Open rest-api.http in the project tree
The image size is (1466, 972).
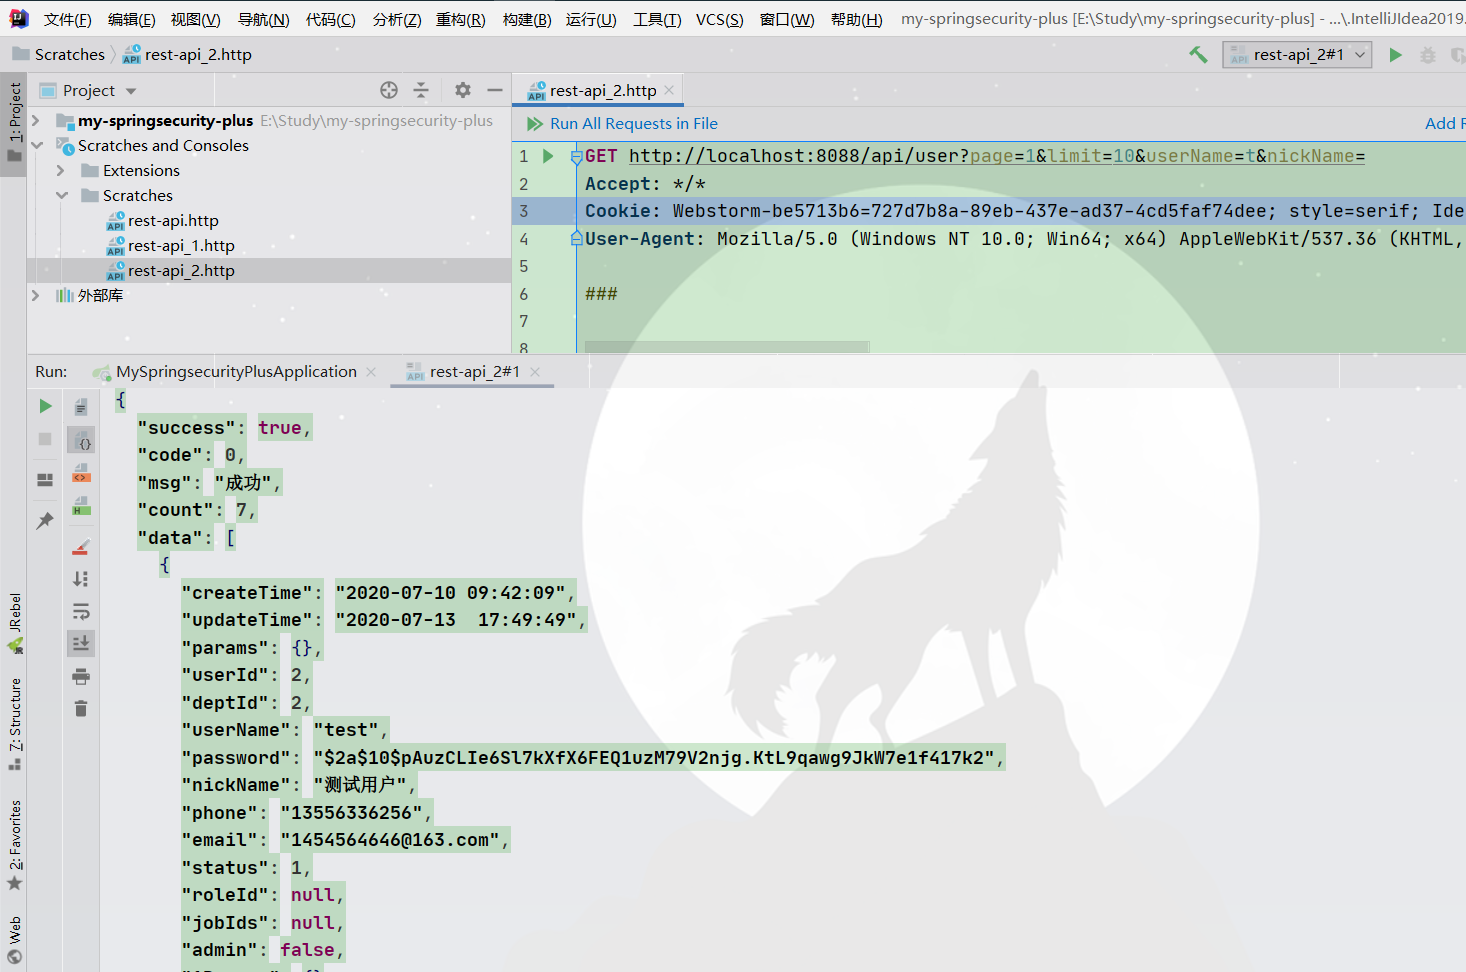coord(173,220)
